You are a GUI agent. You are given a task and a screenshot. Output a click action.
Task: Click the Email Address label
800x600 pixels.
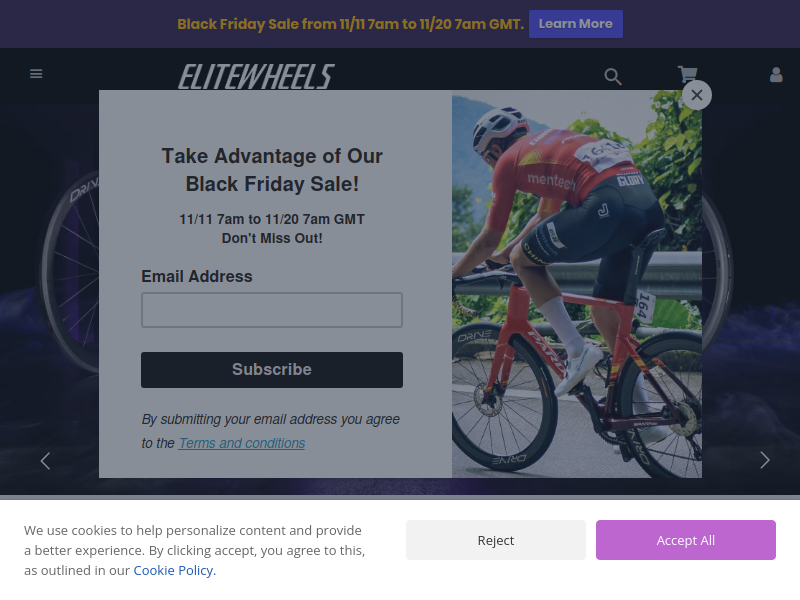[x=197, y=276]
